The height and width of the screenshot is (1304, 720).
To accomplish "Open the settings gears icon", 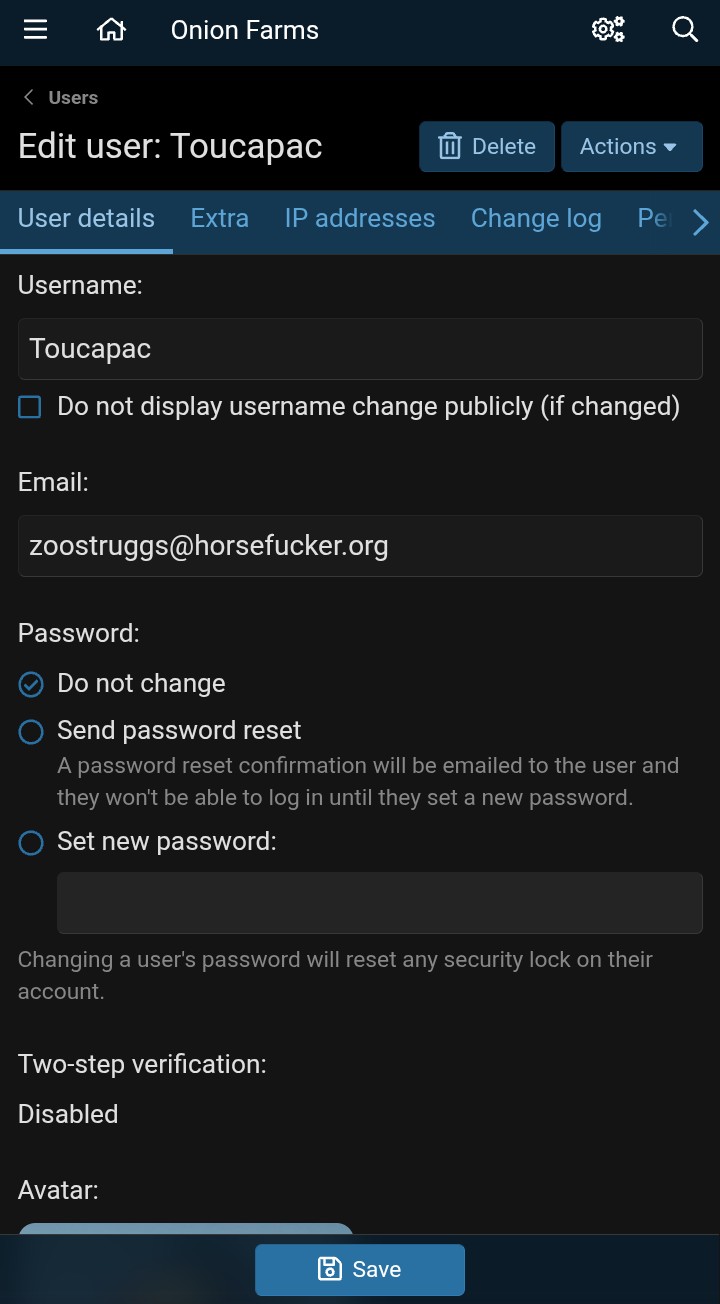I will click(608, 30).
